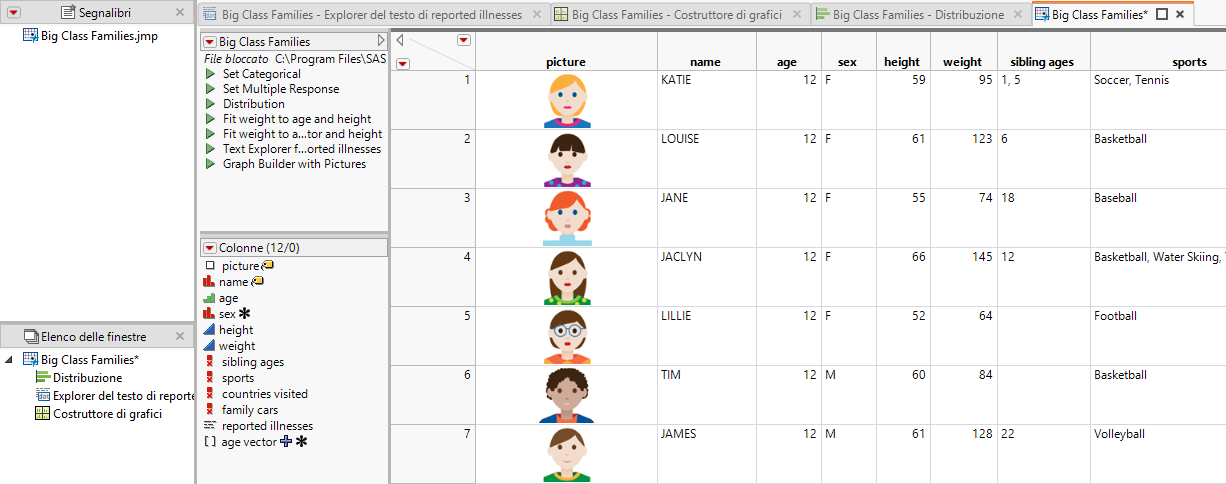
Task: Run the Distribution script
Action: 210,104
